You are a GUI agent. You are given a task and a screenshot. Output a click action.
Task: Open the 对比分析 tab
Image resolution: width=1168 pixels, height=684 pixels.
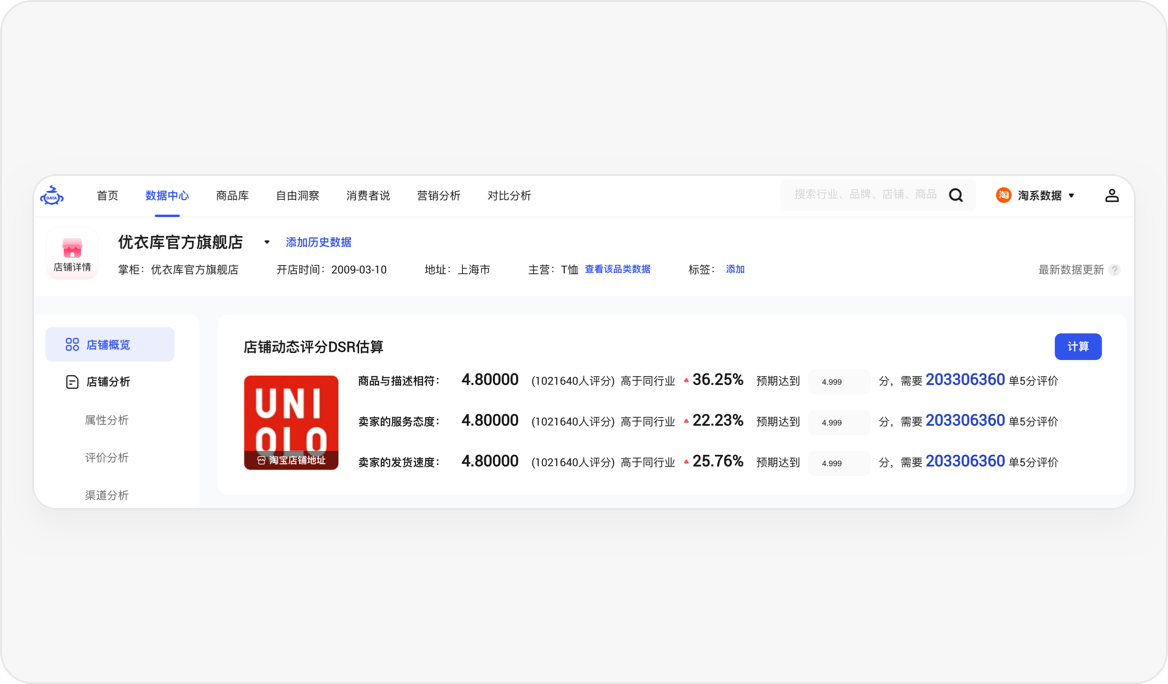pos(510,195)
